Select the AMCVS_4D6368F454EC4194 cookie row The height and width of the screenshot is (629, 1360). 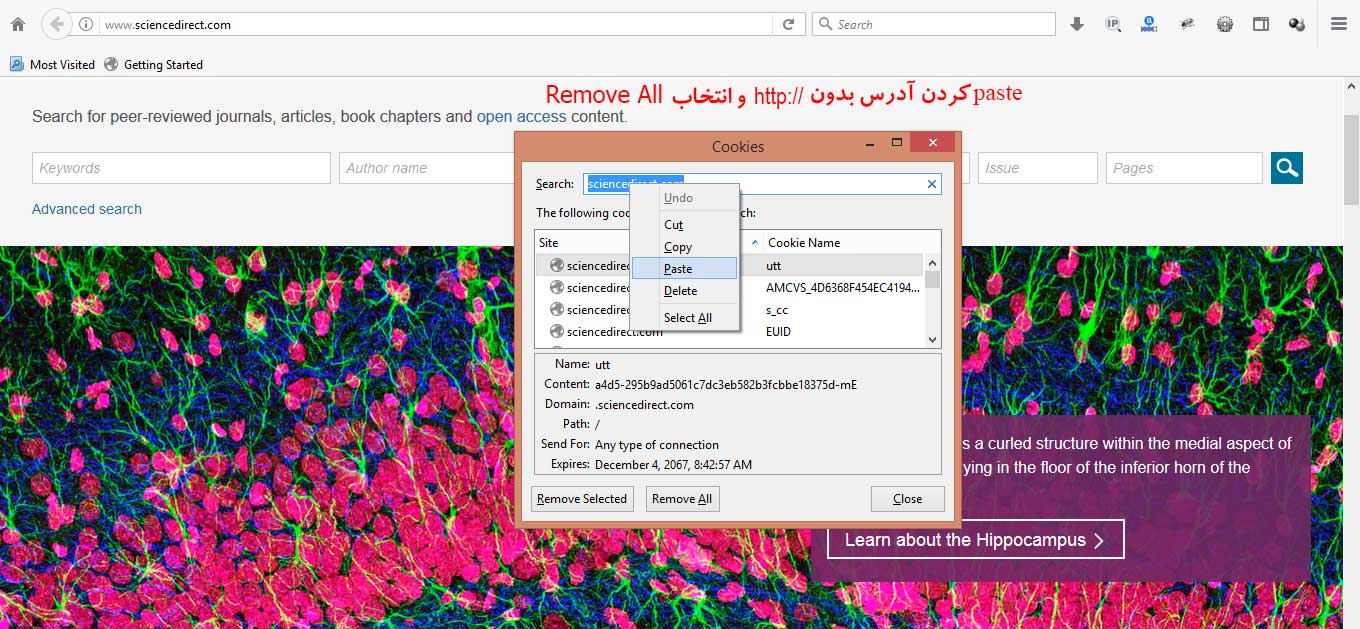[x=729, y=287]
